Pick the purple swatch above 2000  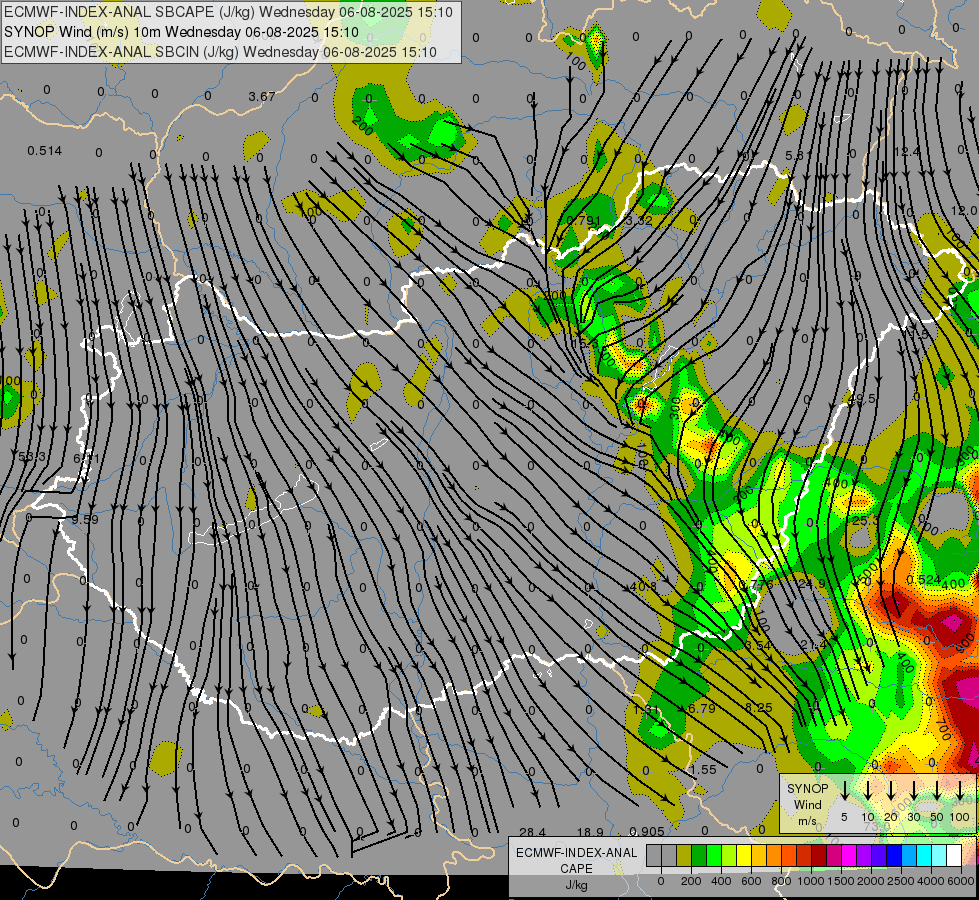(864, 855)
